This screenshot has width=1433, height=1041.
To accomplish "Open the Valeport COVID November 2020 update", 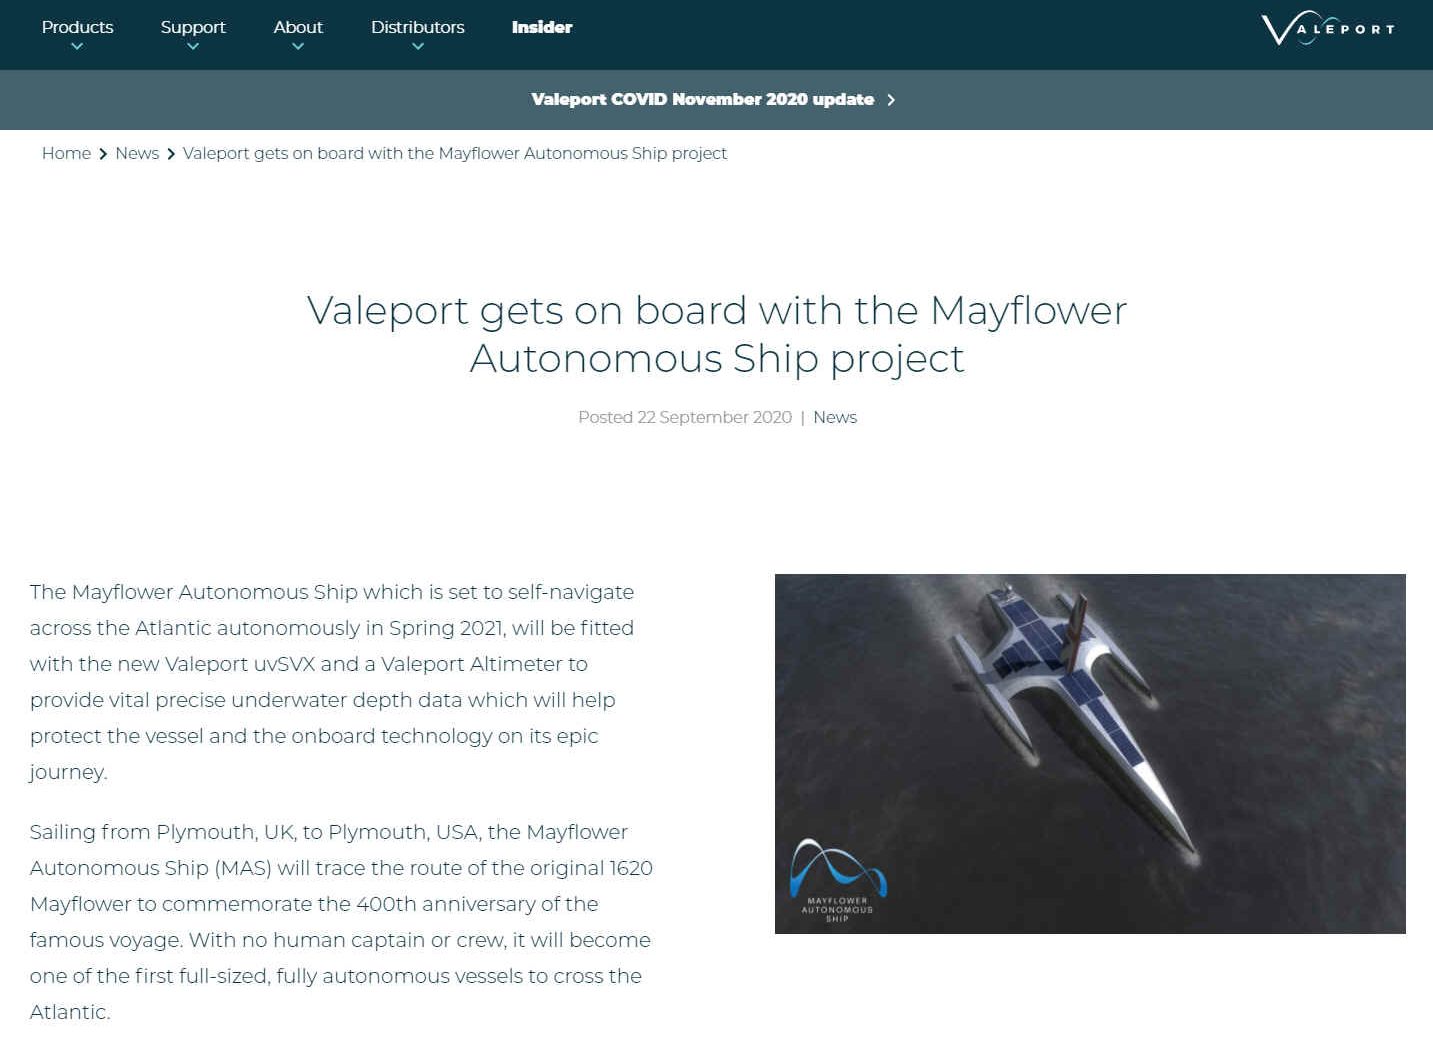I will click(x=702, y=99).
